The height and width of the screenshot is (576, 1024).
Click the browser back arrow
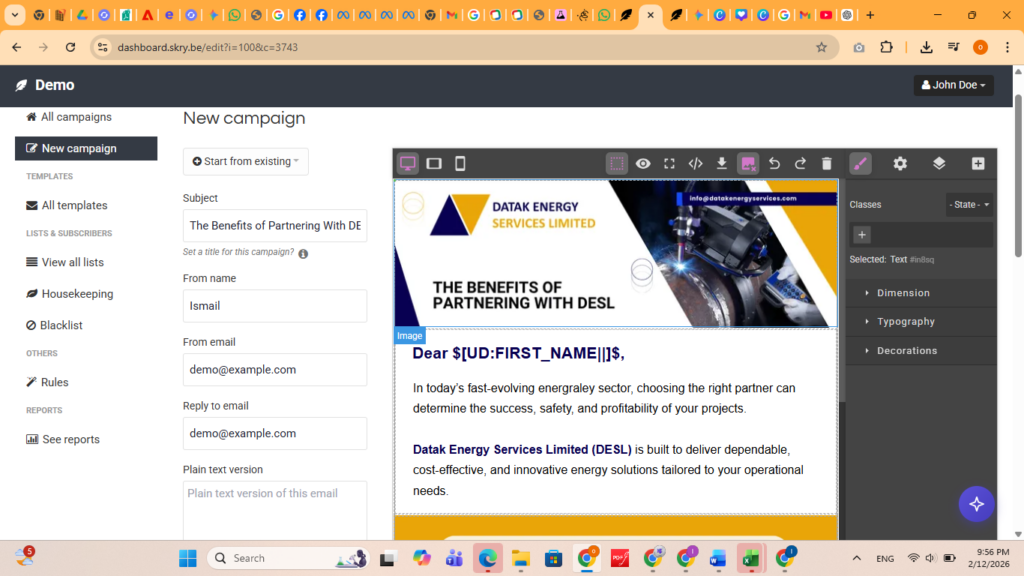pos(16,47)
